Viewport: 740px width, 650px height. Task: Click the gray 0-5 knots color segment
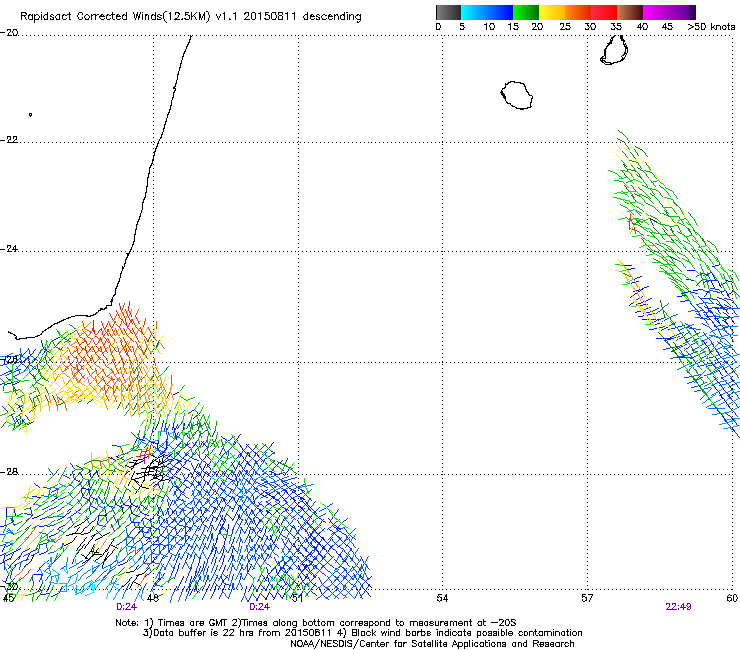(448, 12)
